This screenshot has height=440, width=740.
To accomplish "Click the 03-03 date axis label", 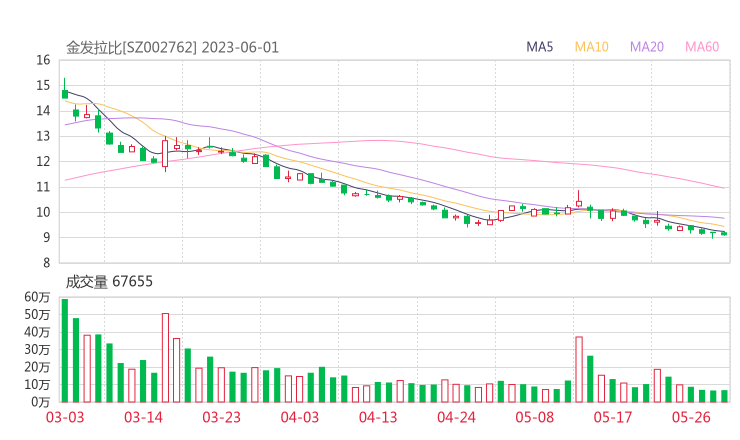I will (65, 417).
